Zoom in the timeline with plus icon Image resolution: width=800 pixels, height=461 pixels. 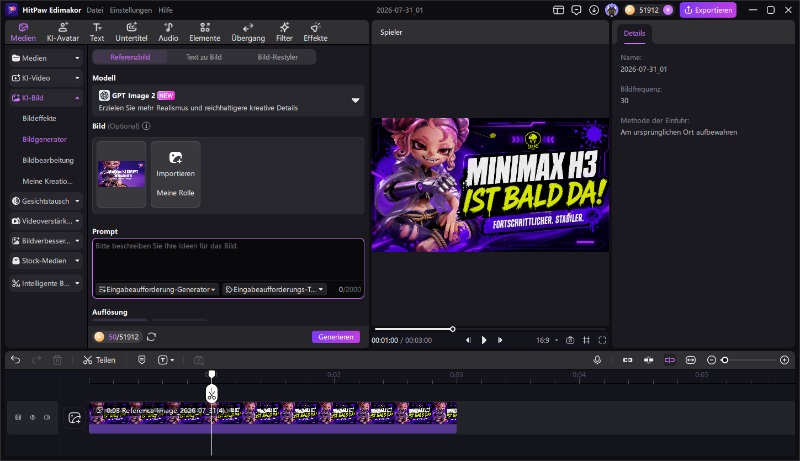pyautogui.click(x=785, y=360)
